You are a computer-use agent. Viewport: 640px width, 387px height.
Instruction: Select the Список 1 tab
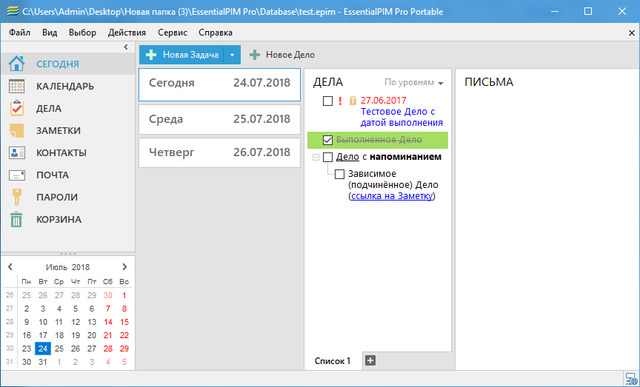click(x=333, y=361)
